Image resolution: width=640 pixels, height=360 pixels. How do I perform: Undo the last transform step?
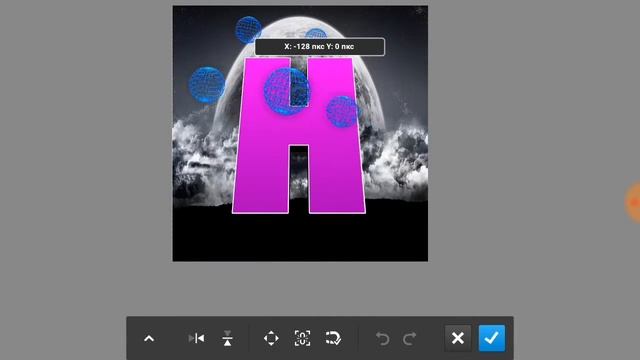pyautogui.click(x=382, y=338)
